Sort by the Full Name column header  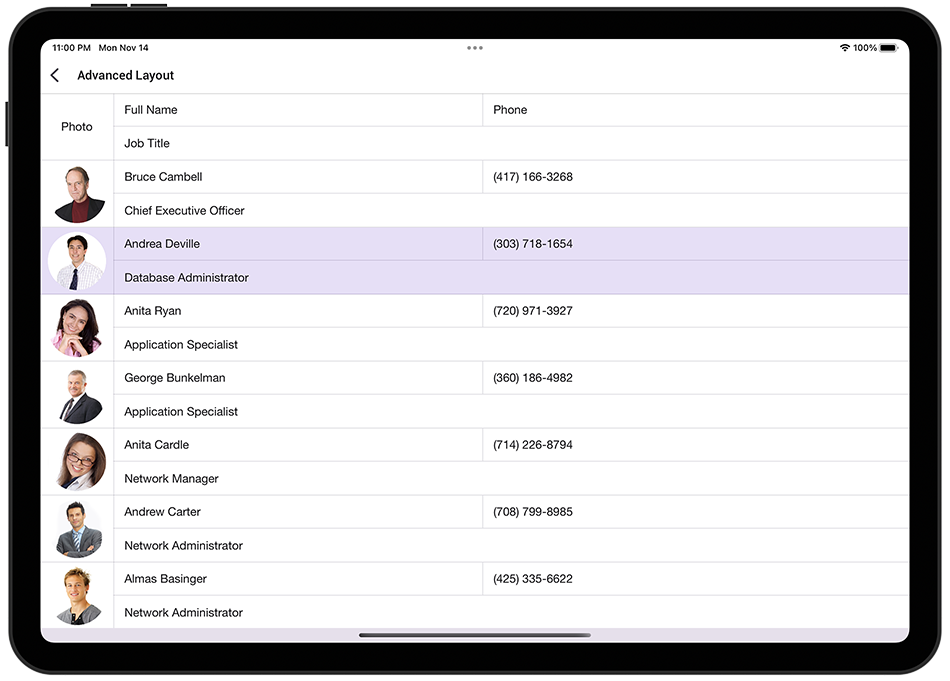click(150, 110)
